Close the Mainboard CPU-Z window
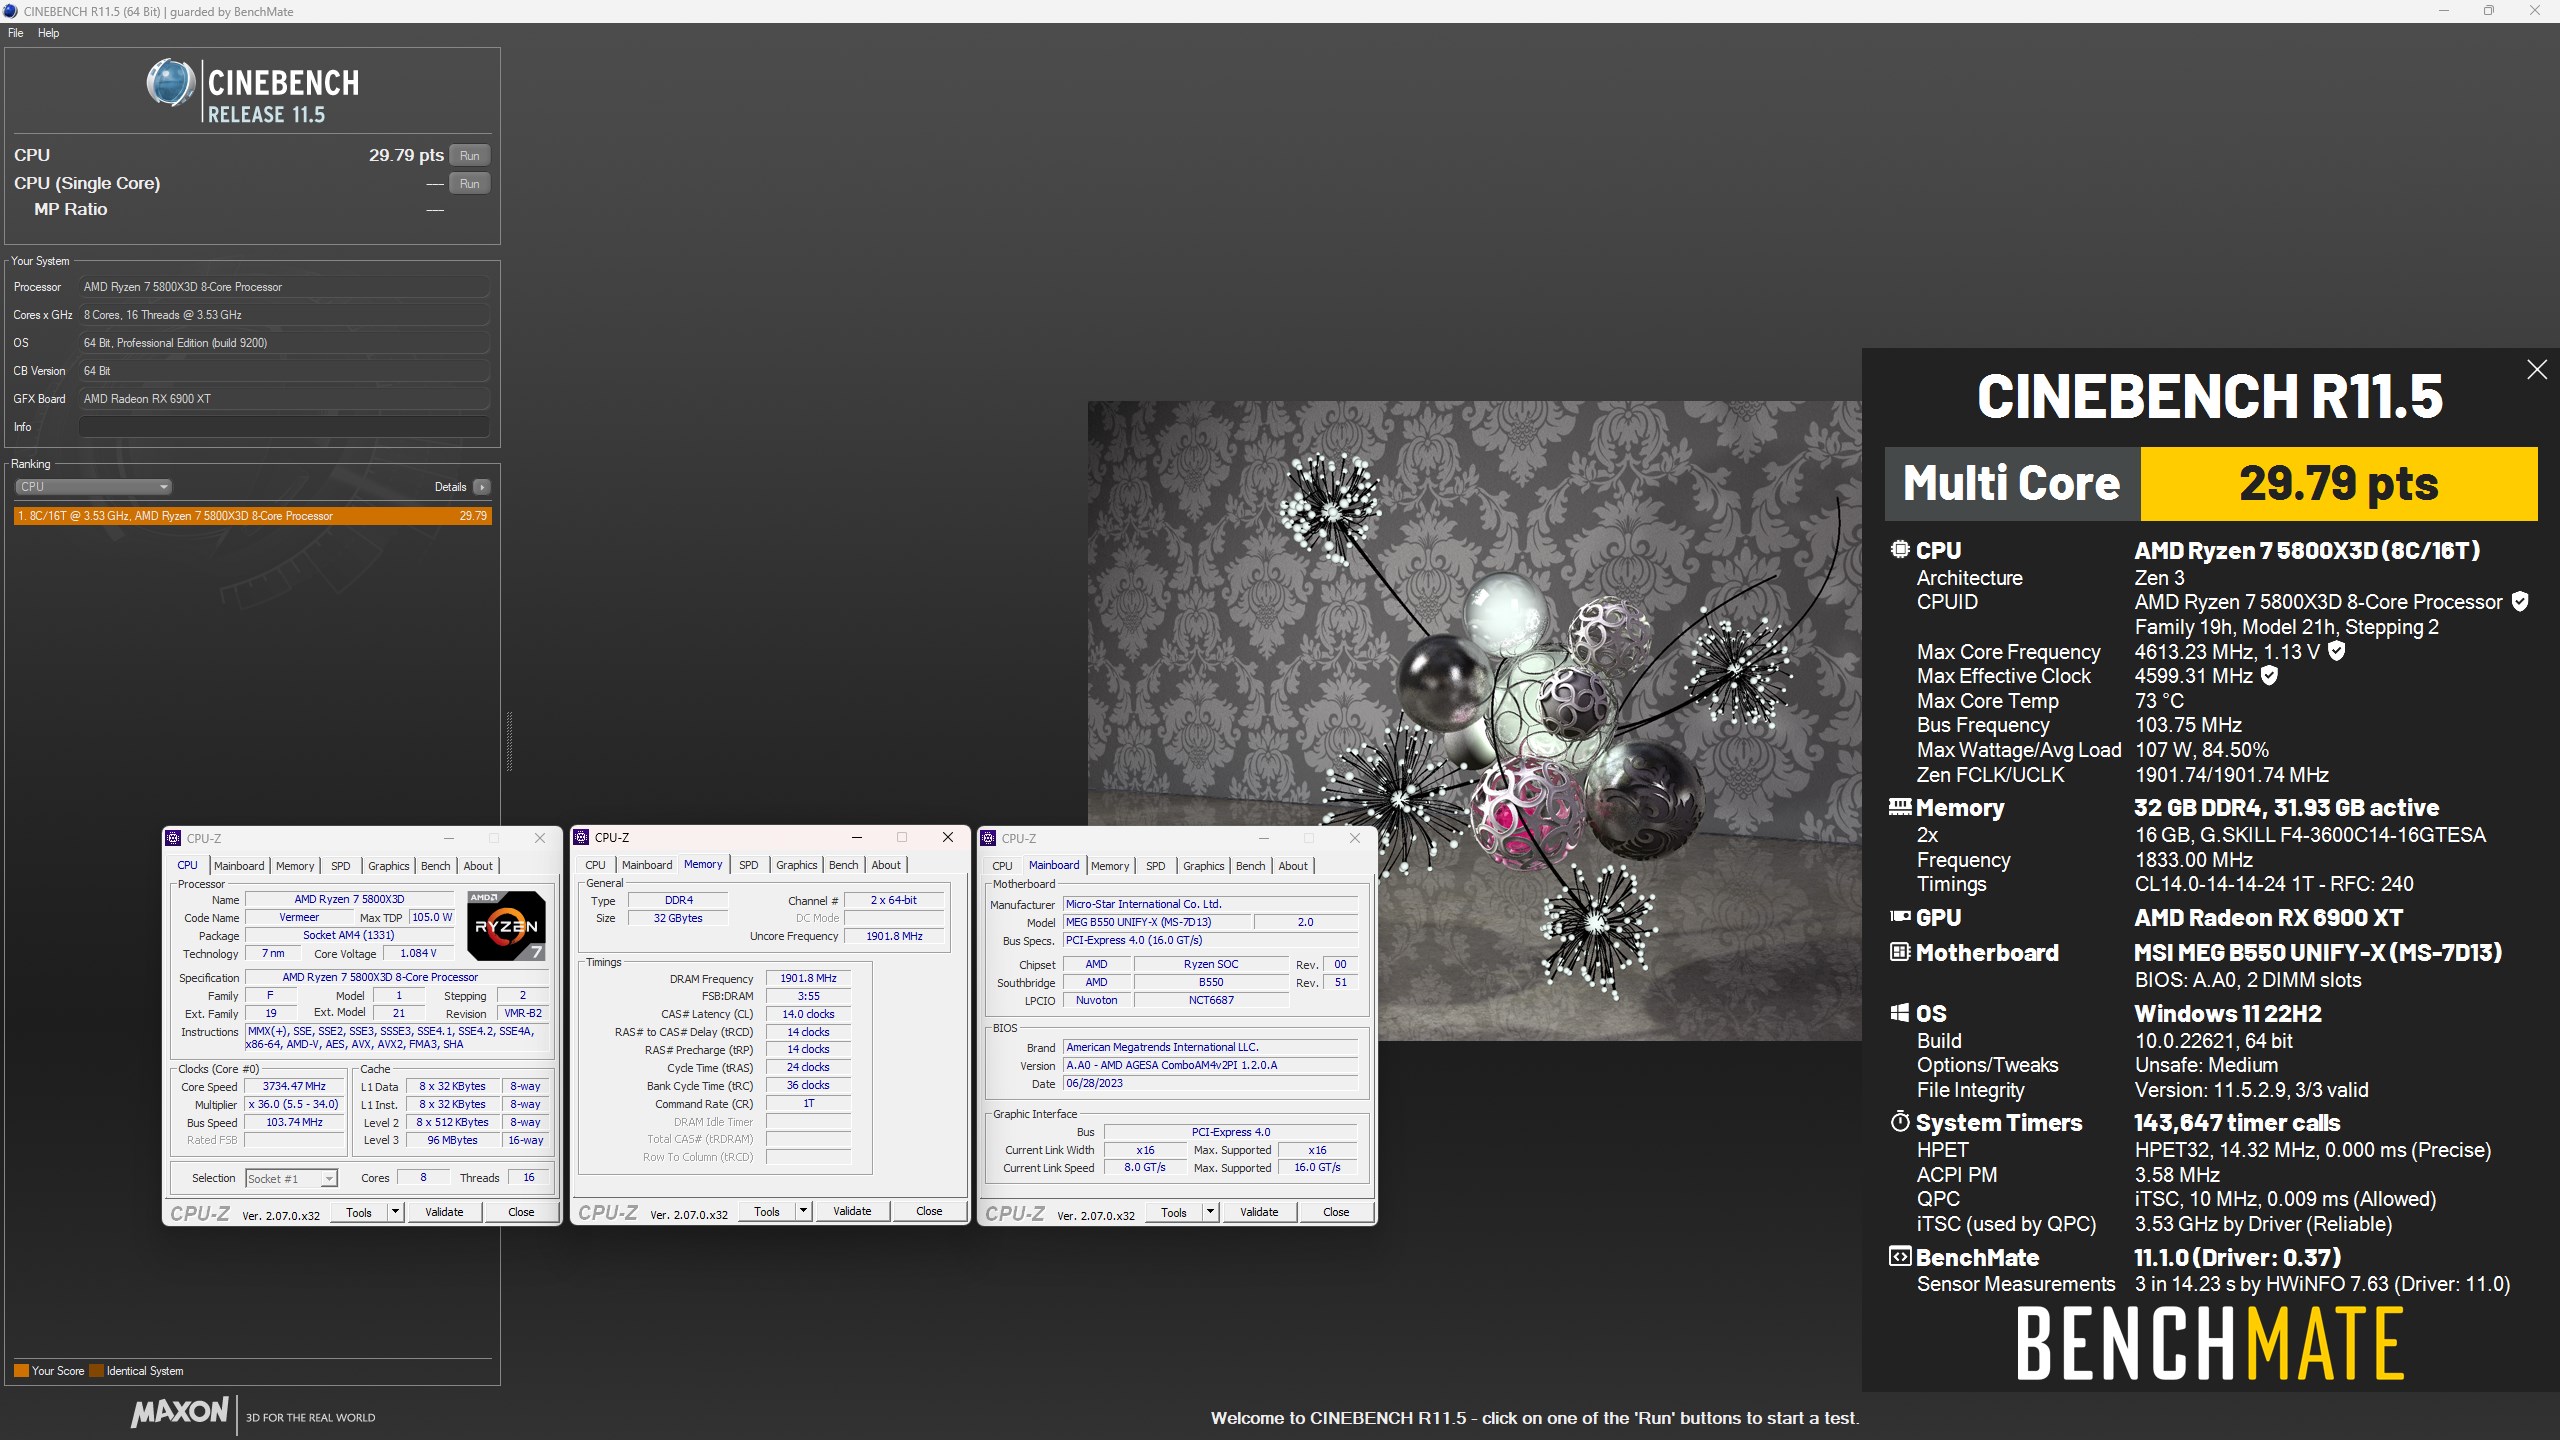Viewport: 2560px width, 1440px height. coord(1355,838)
